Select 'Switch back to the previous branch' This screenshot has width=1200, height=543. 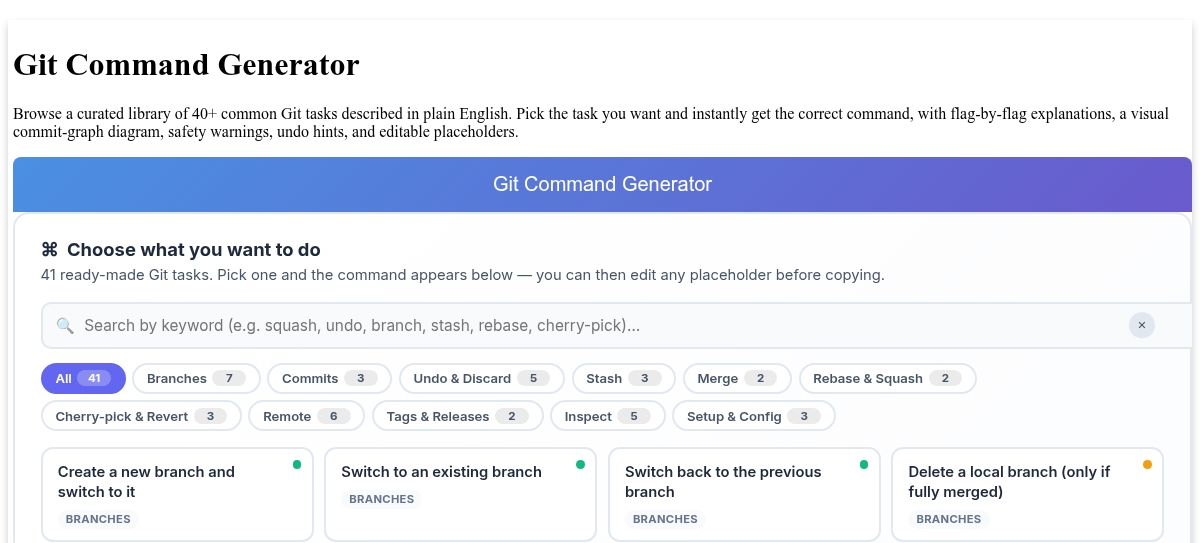pyautogui.click(x=744, y=495)
